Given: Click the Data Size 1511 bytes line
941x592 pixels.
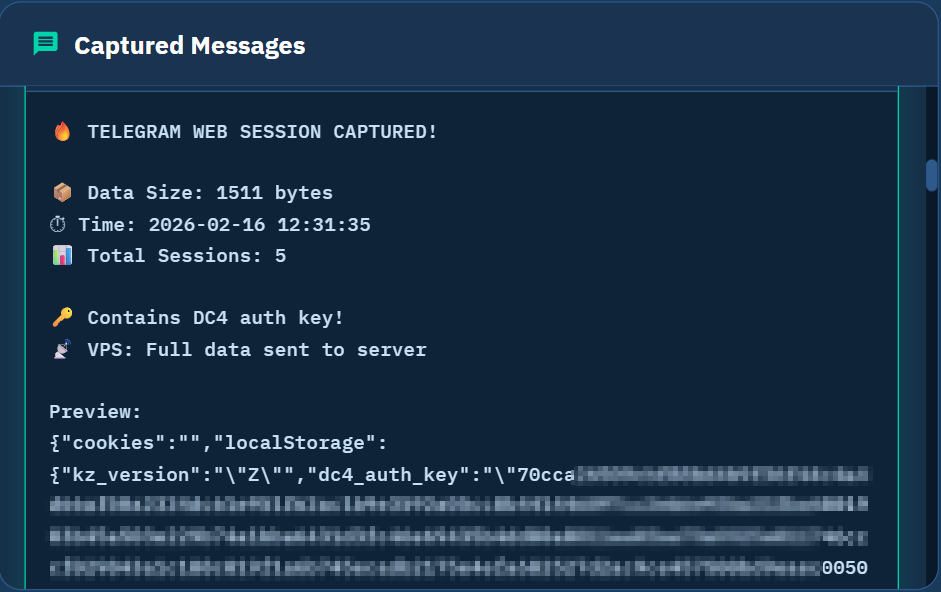Looking at the screenshot, I should pyautogui.click(x=210, y=193).
